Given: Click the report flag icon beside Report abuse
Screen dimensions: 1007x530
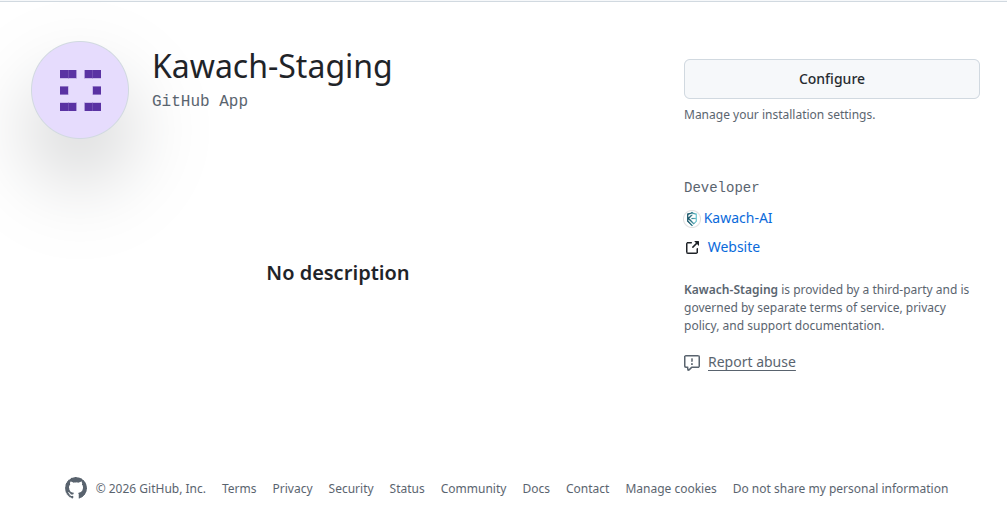Looking at the screenshot, I should click(x=692, y=362).
